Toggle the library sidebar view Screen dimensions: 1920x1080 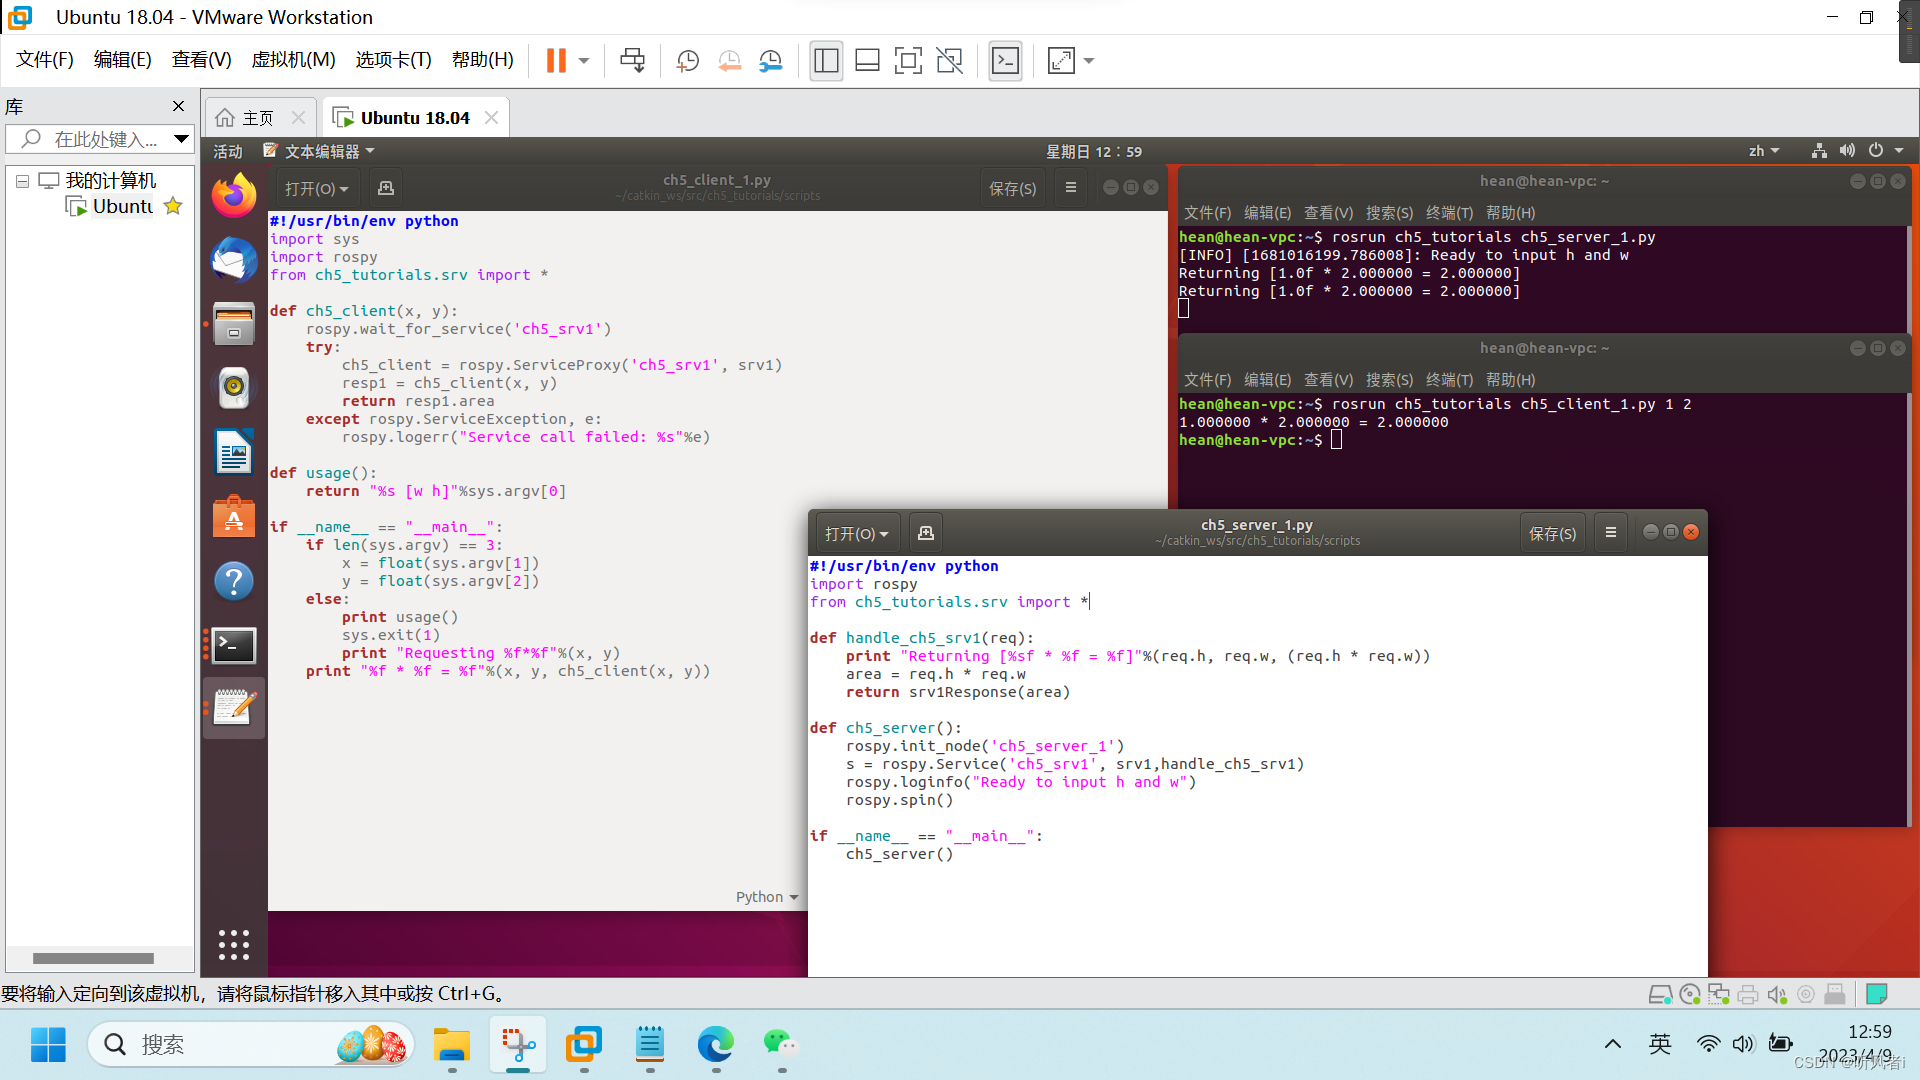[826, 61]
